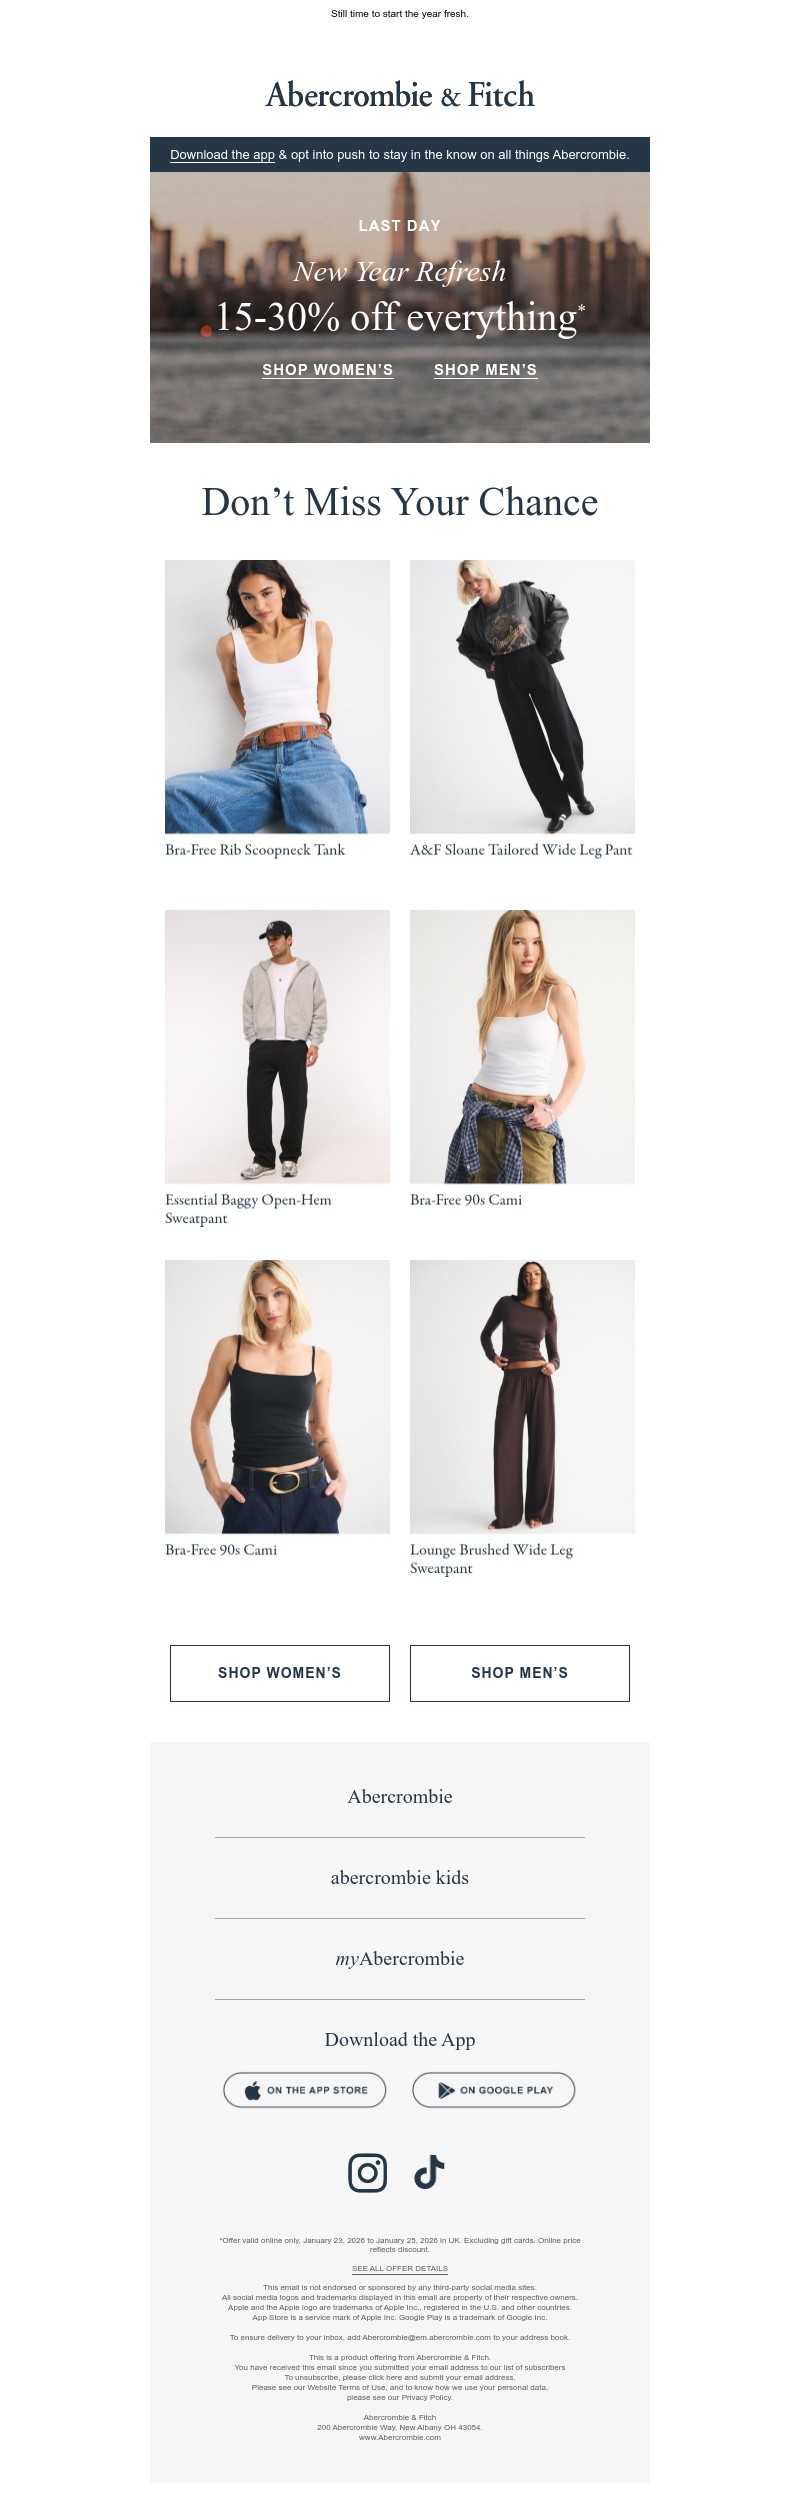Open the black Bra-Free 90s Cami photo
The image size is (800, 2501).
coord(277,1396)
